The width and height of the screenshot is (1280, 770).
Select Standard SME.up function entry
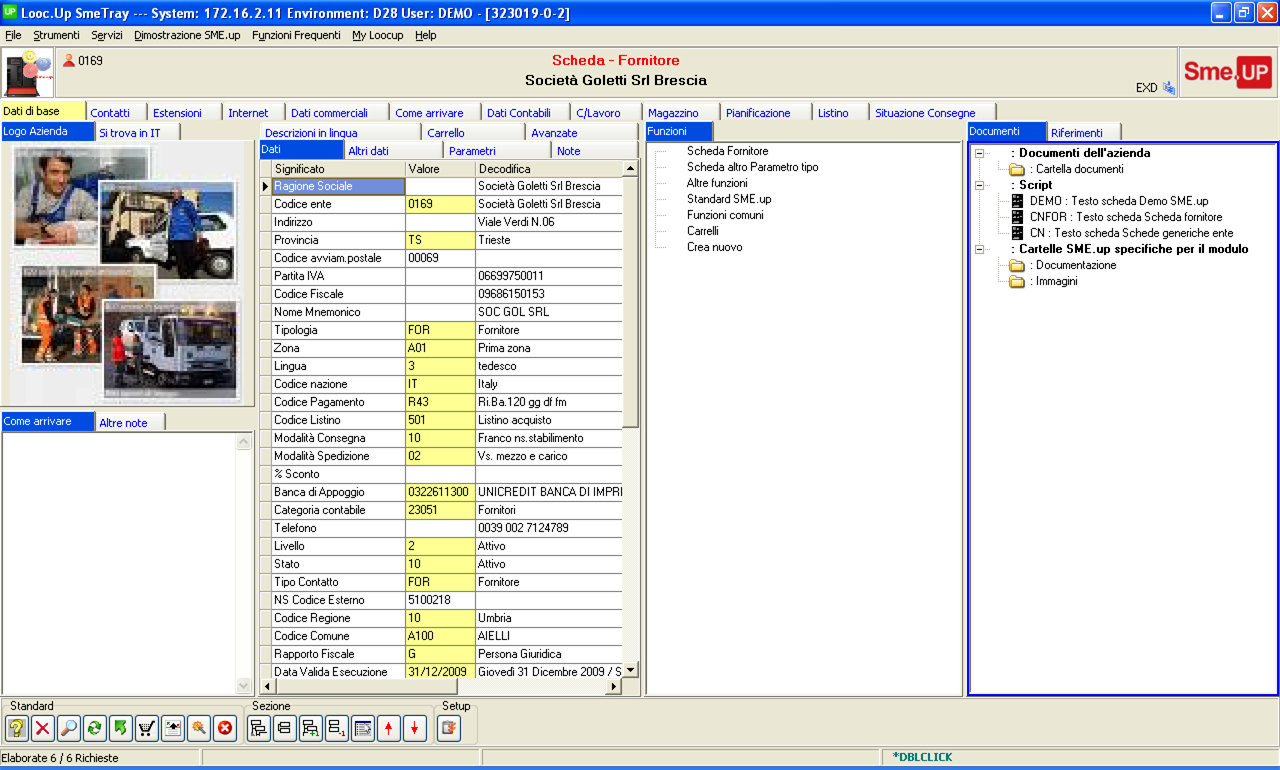(x=729, y=199)
